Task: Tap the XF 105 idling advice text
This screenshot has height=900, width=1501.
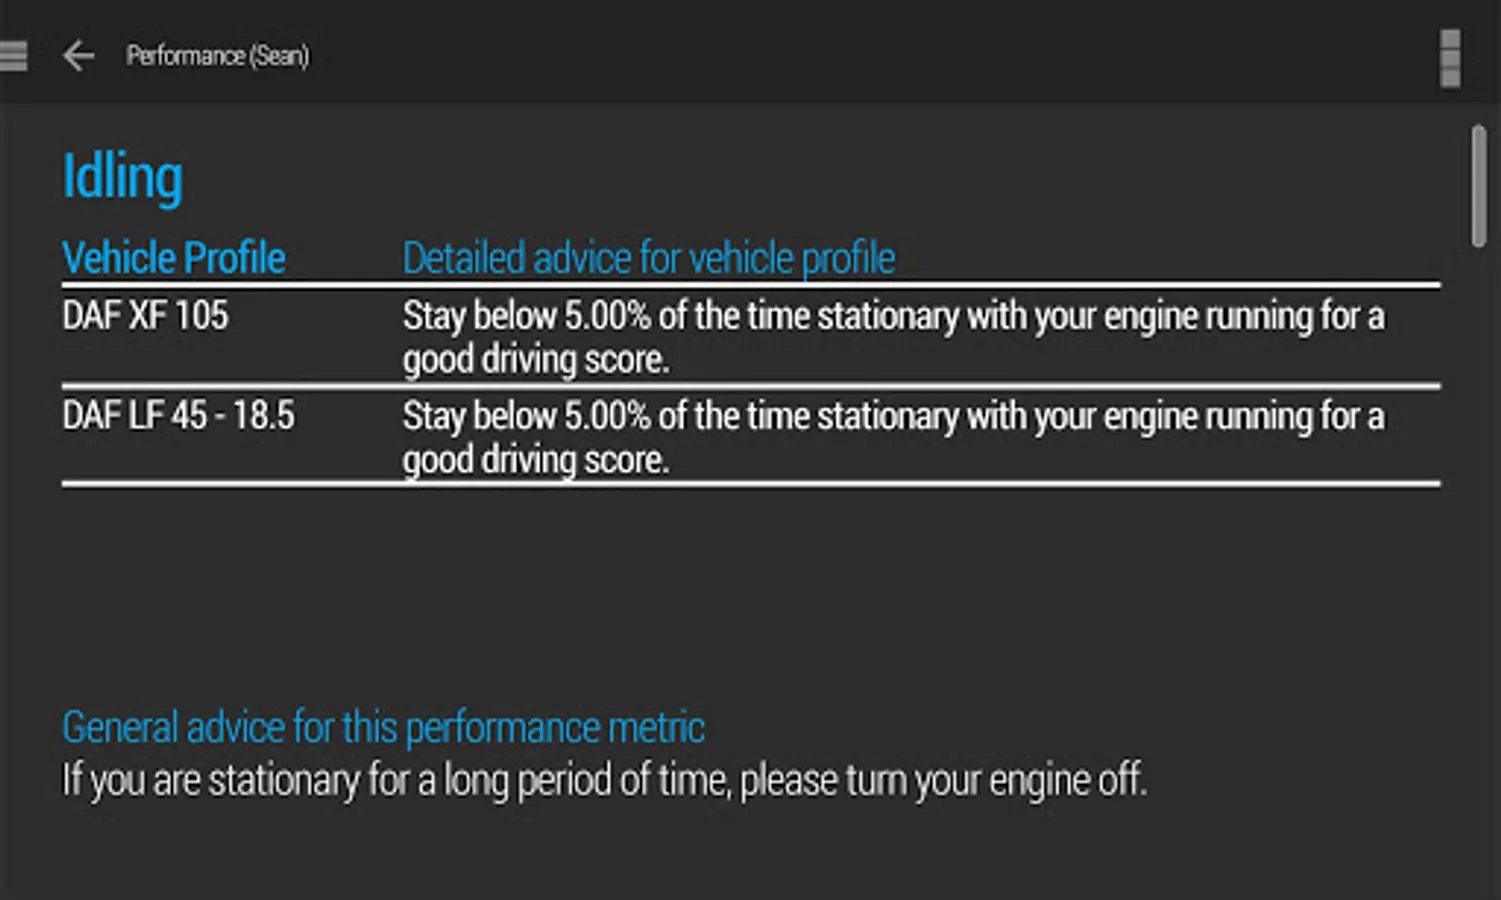Action: click(x=893, y=337)
